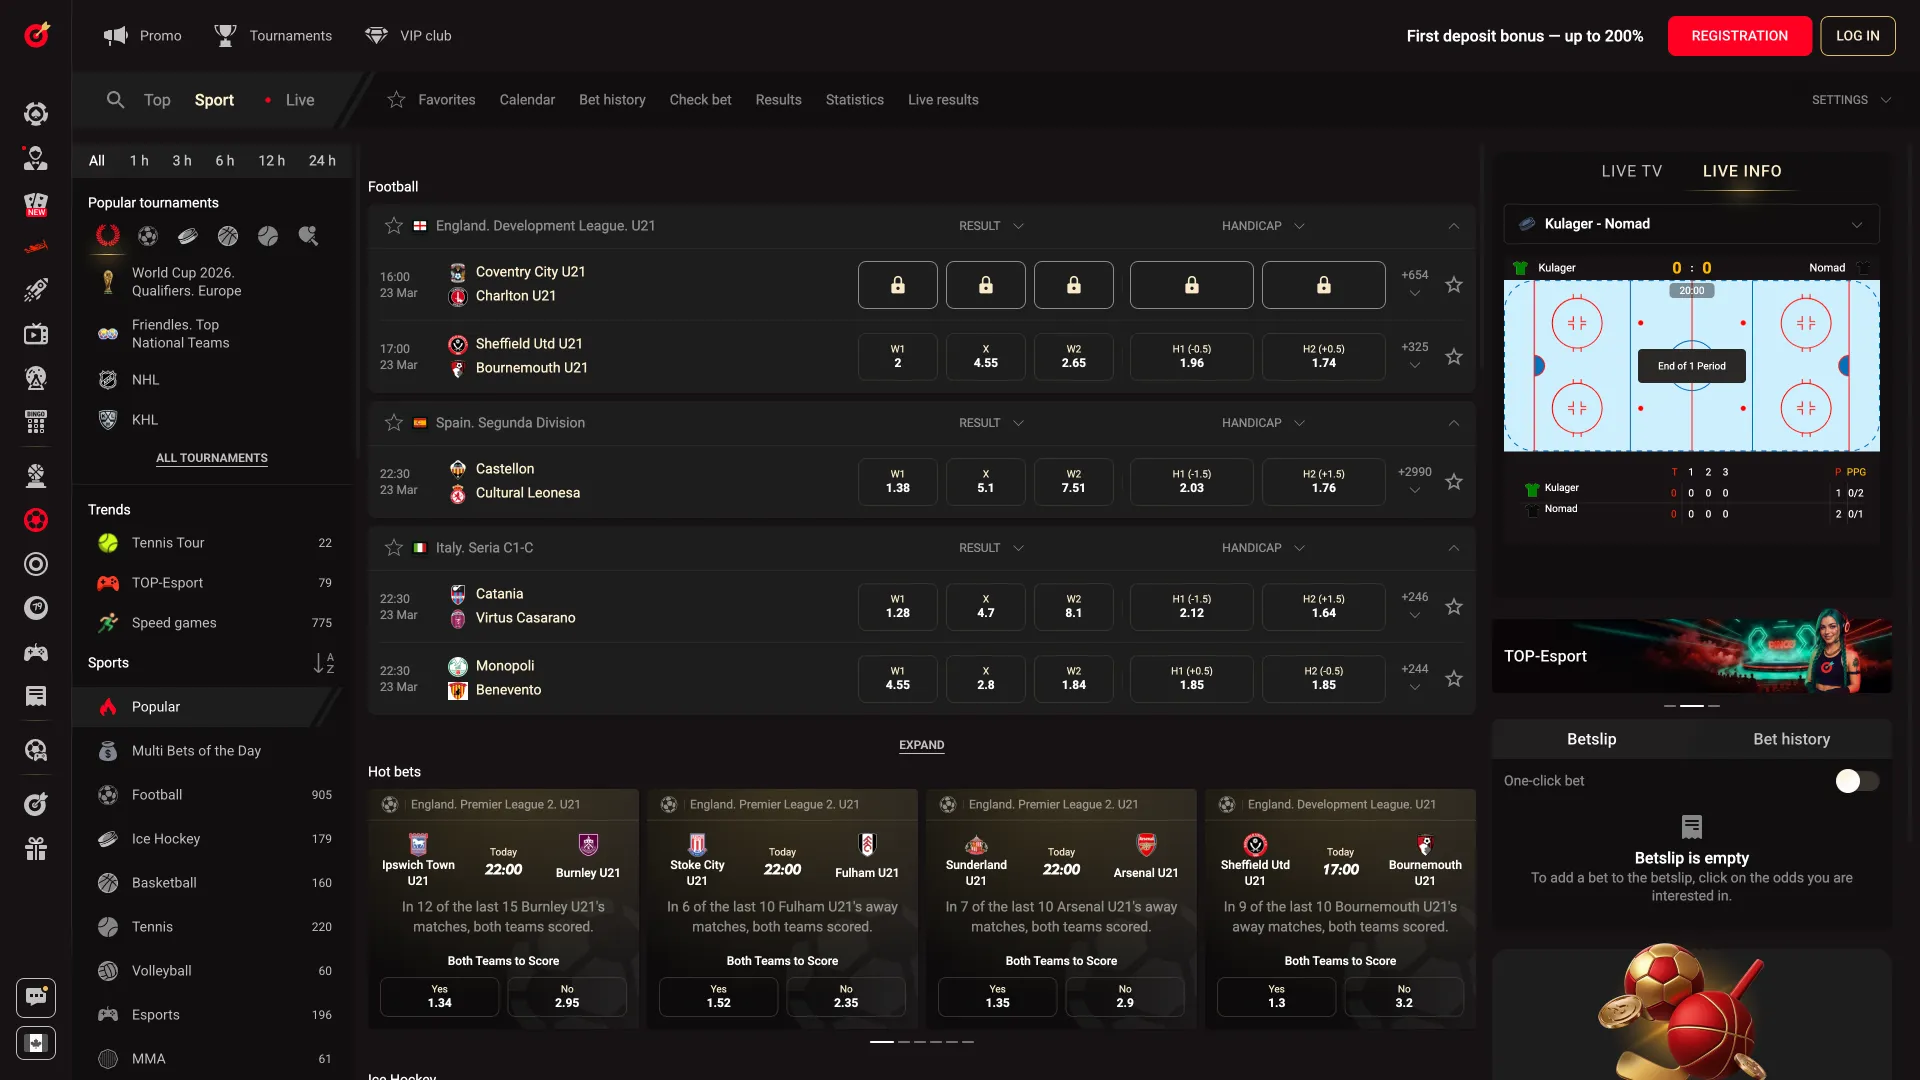Select the second carousel dot under TOP-Esport banner
This screenshot has height=1080, width=1920.
pyautogui.click(x=1692, y=706)
